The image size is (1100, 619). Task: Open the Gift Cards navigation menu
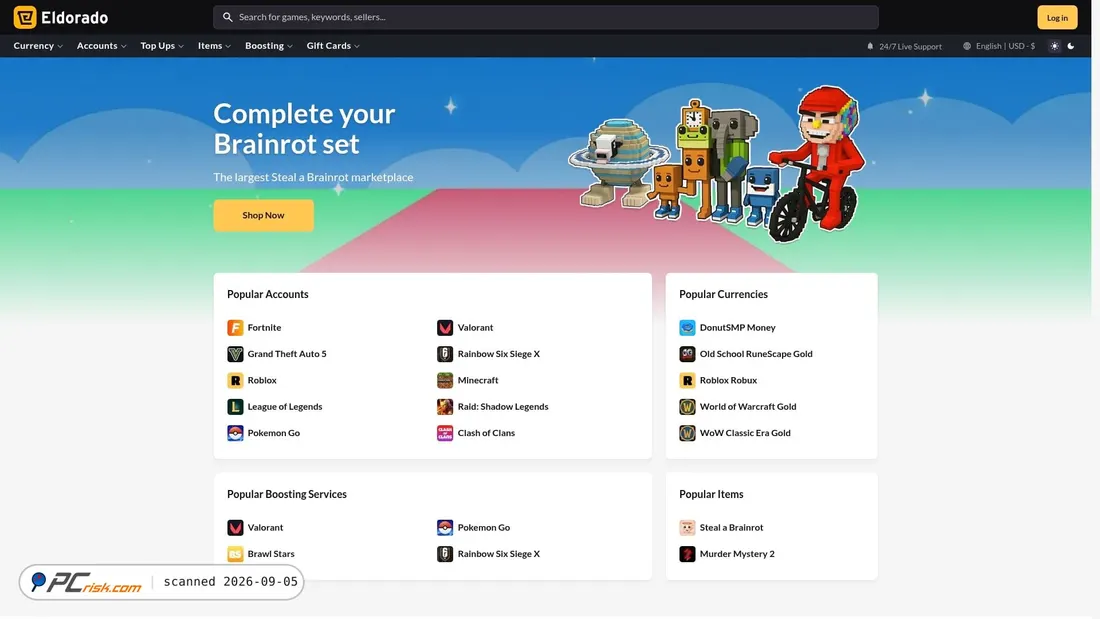333,46
